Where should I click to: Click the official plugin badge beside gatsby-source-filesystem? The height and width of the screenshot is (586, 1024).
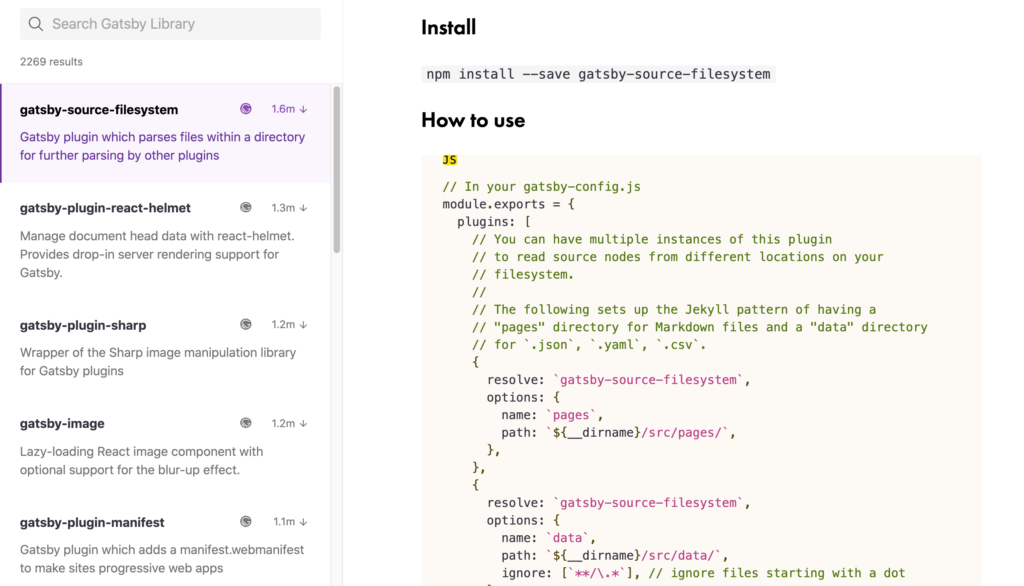tap(246, 109)
